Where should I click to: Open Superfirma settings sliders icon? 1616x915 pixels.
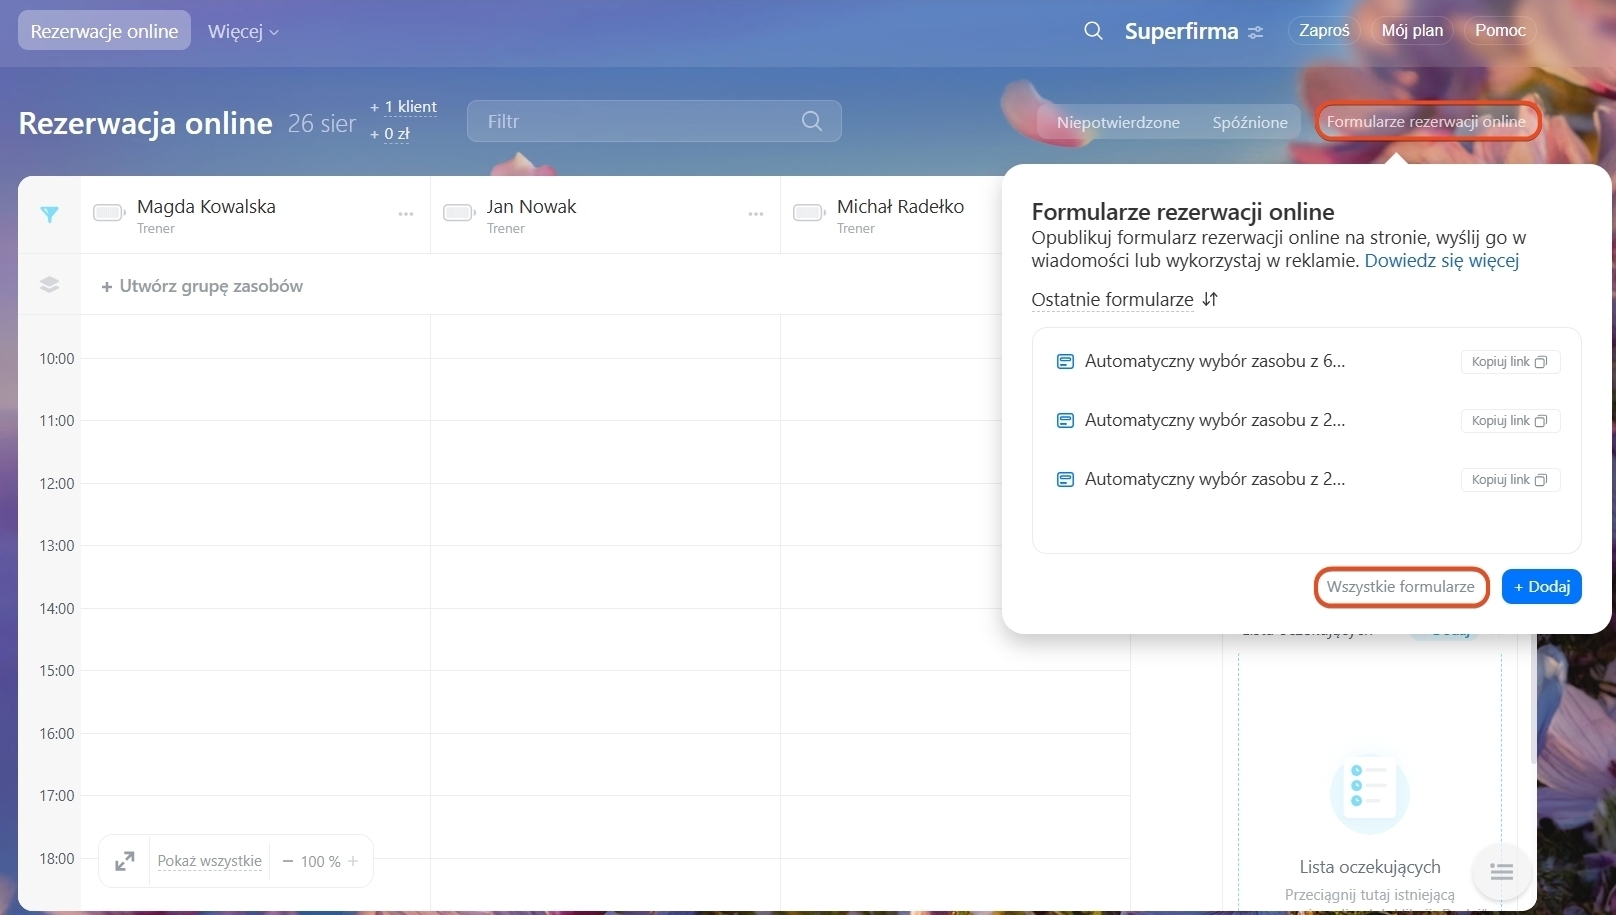[x=1256, y=32]
